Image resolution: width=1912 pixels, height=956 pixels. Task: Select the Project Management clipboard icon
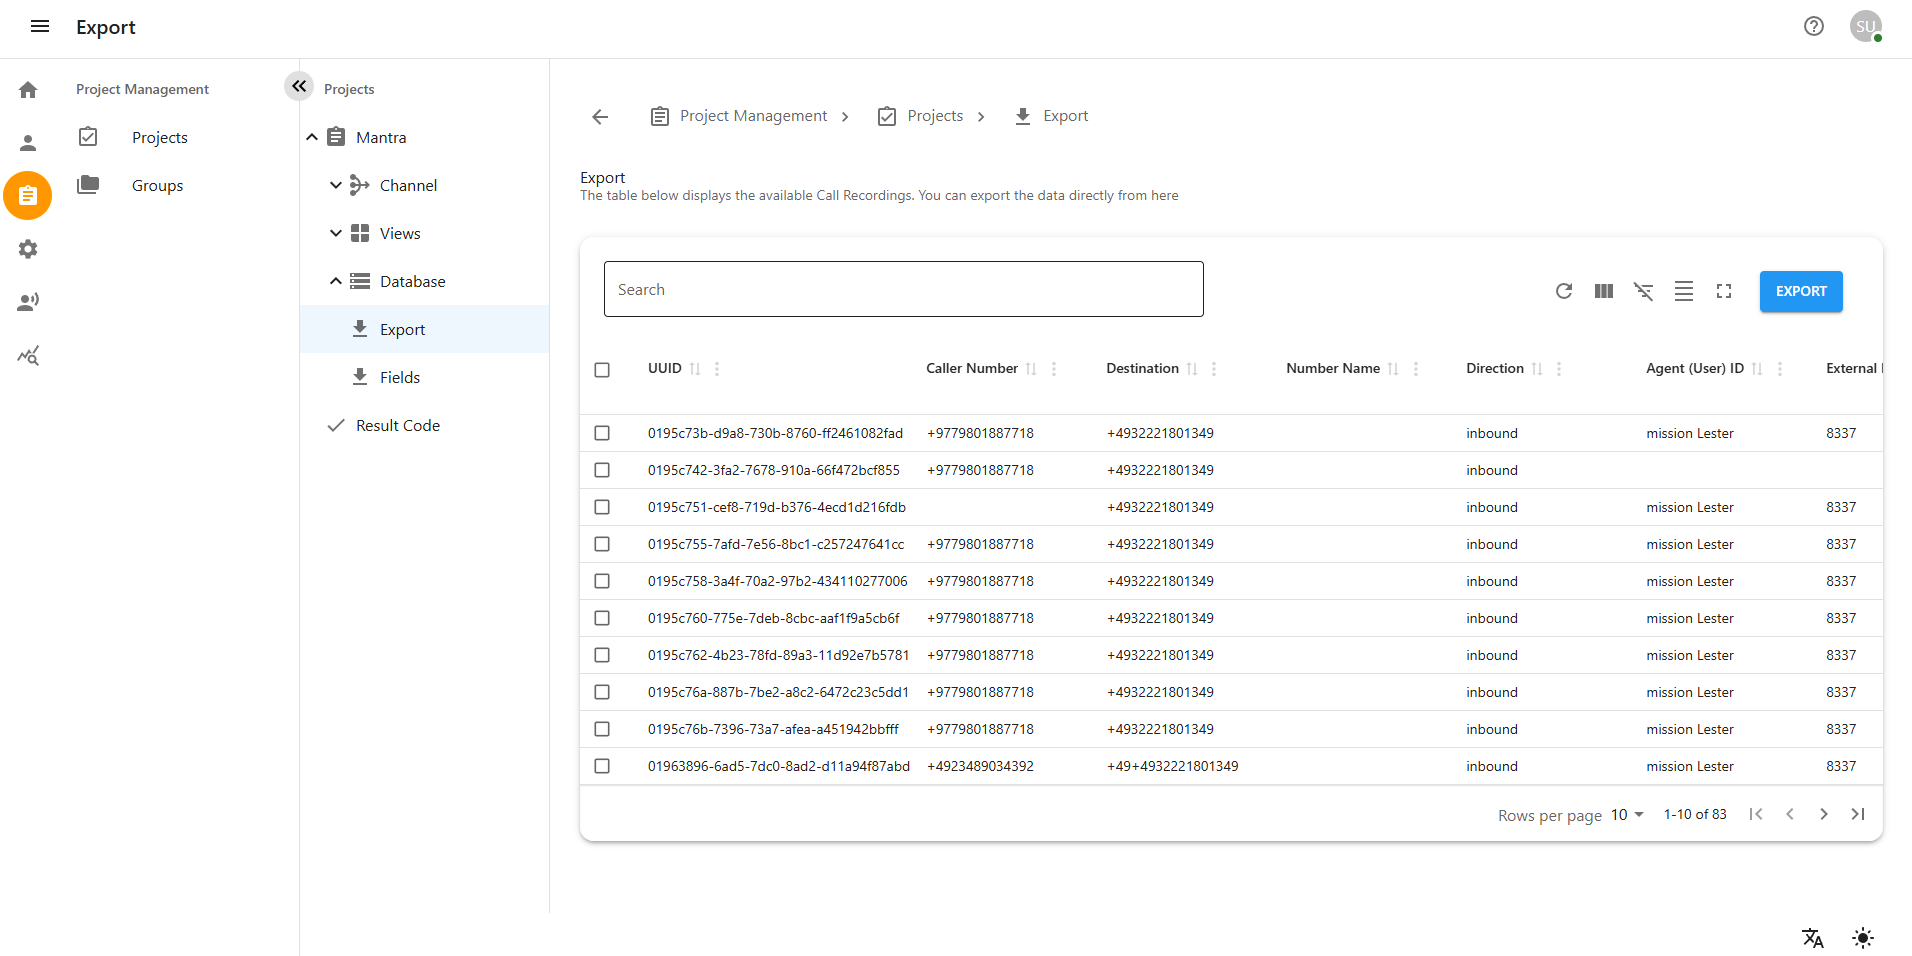click(x=28, y=195)
